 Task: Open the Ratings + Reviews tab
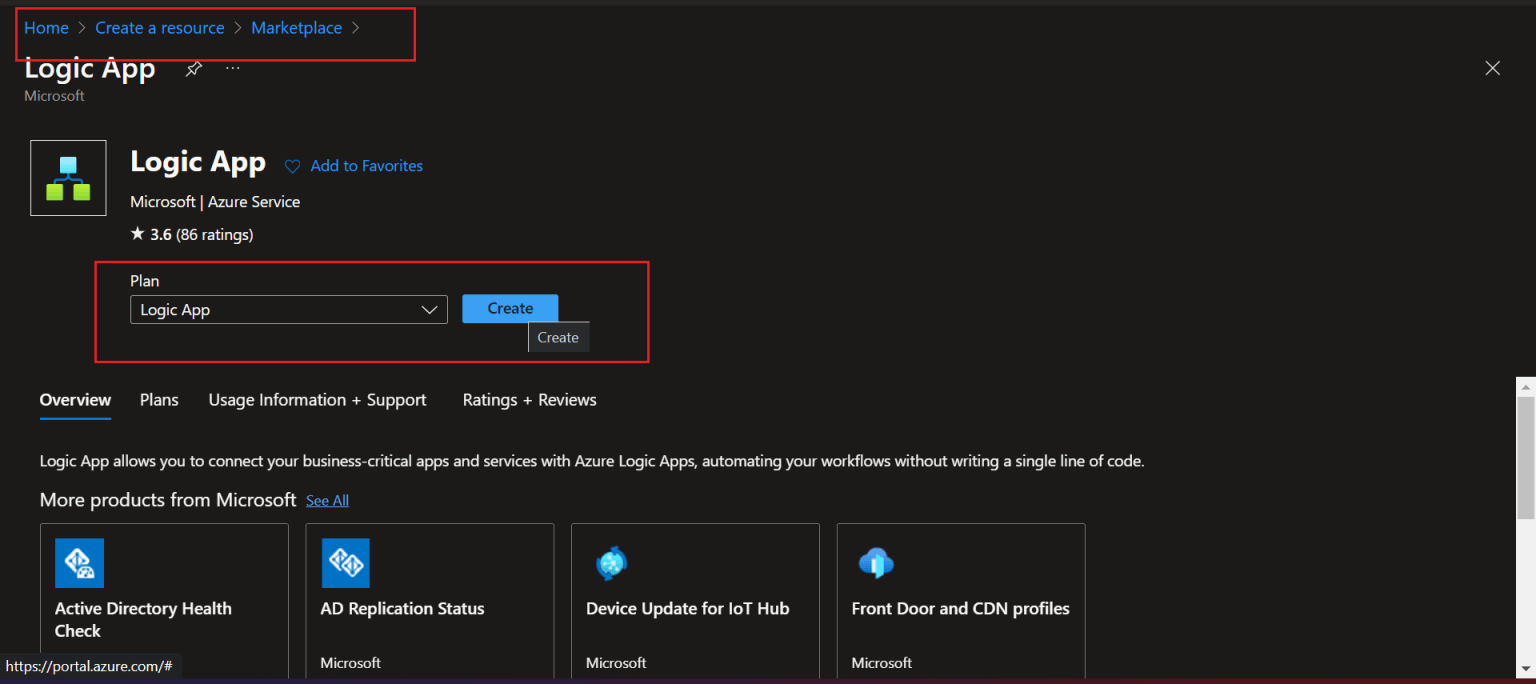click(x=529, y=400)
